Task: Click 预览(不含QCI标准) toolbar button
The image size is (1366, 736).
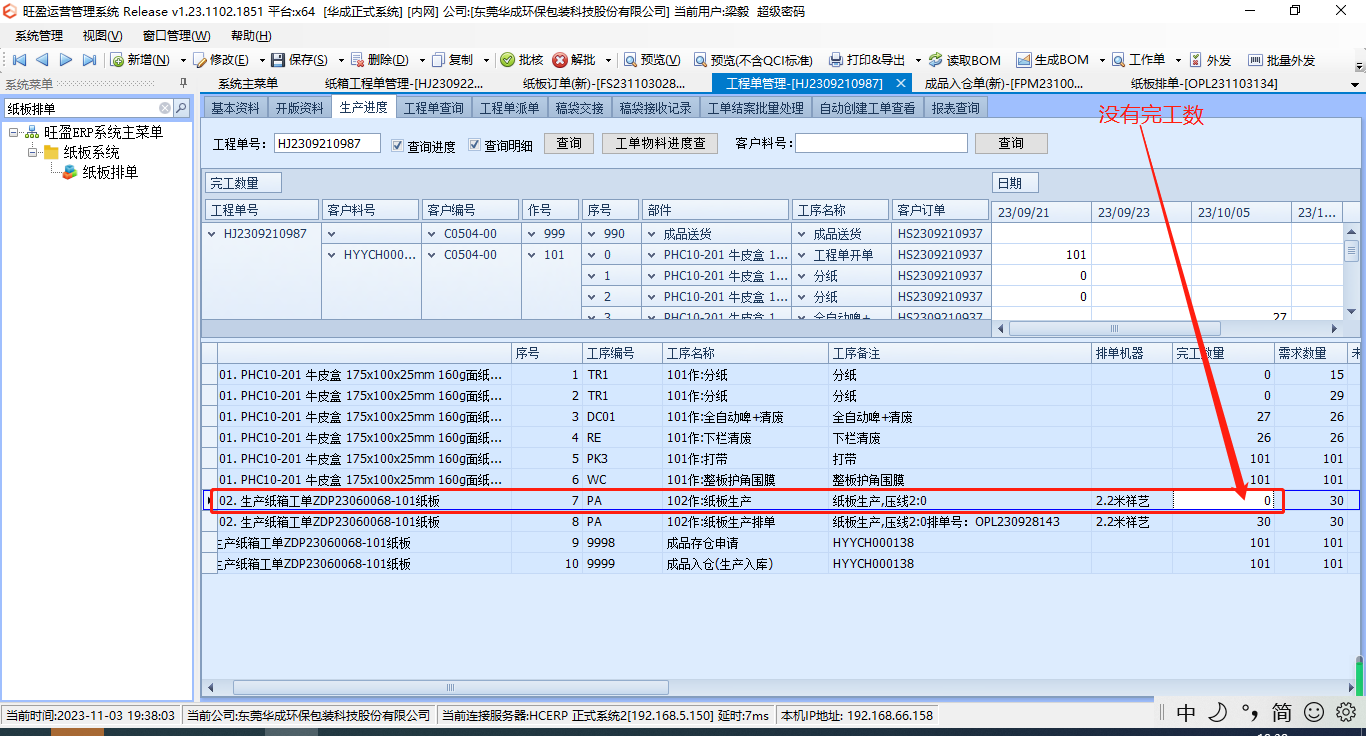Action: (752, 60)
